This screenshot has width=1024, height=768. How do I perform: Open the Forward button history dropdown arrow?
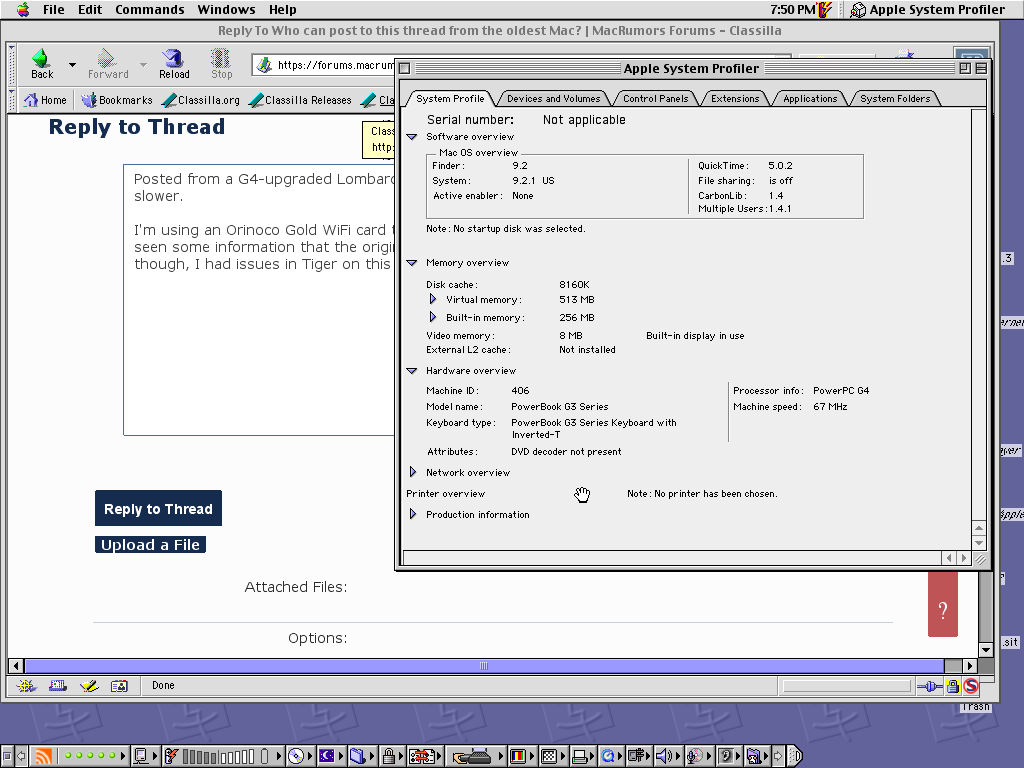(x=143, y=65)
